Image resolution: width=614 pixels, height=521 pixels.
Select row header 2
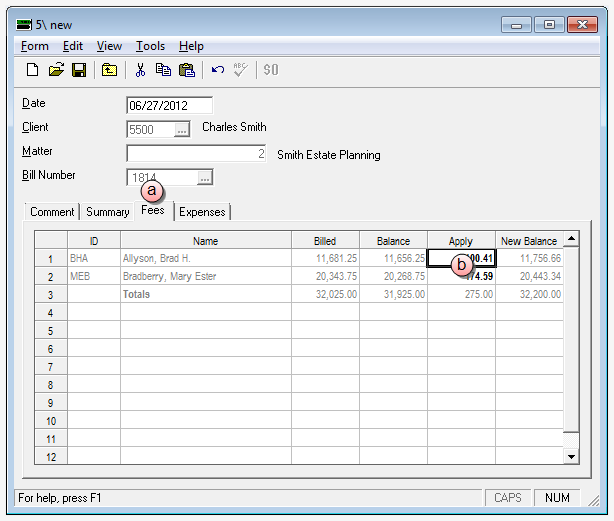[51, 276]
